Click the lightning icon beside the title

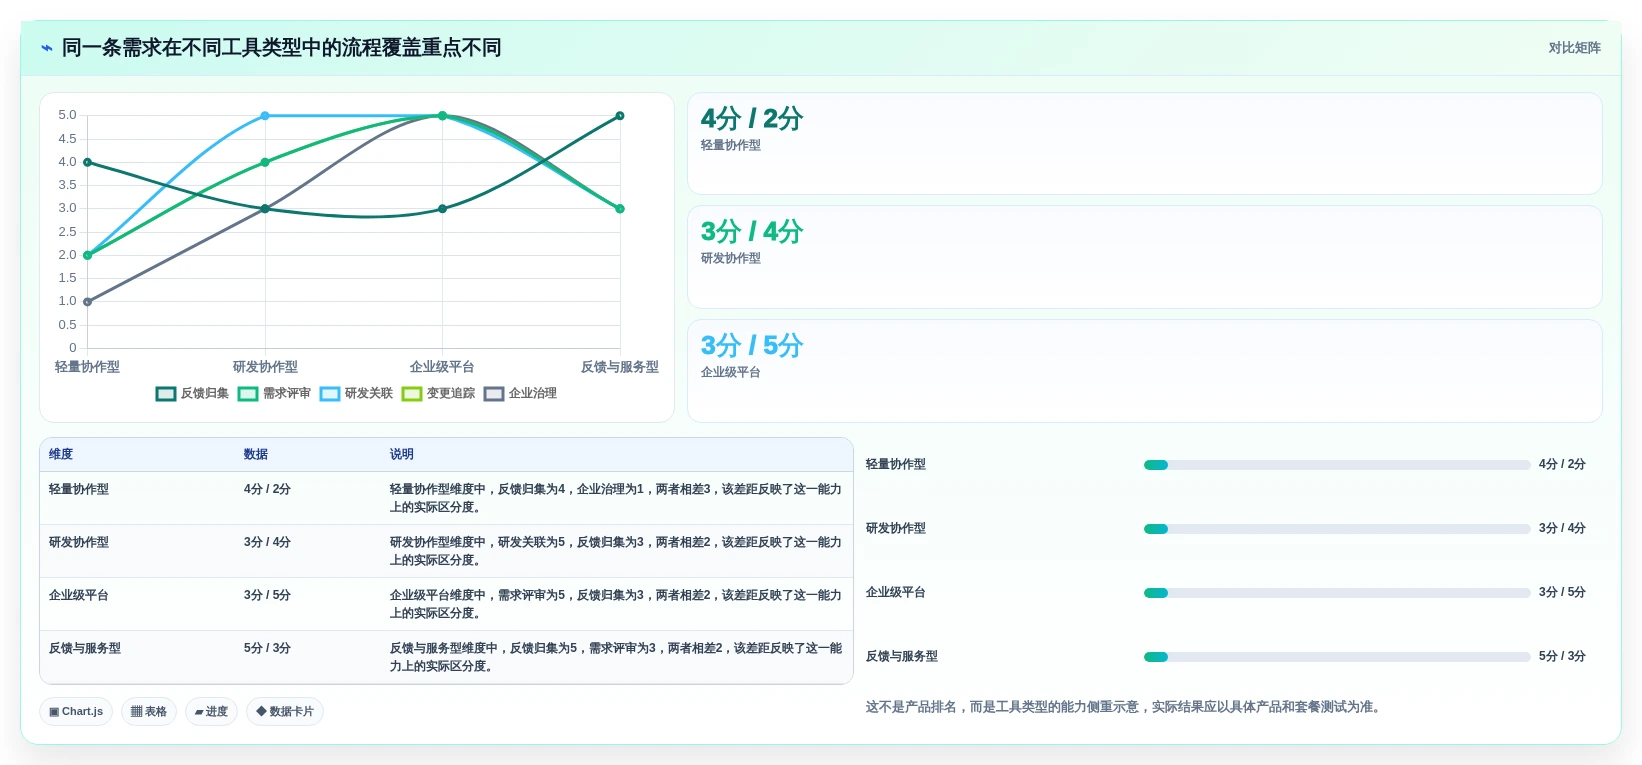click(x=46, y=48)
